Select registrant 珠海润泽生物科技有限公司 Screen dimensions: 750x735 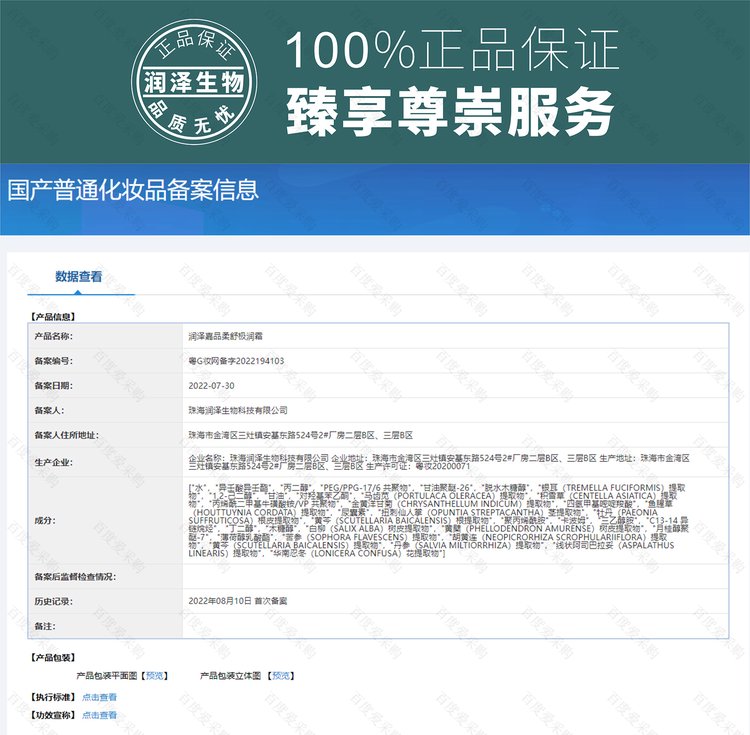coord(238,410)
